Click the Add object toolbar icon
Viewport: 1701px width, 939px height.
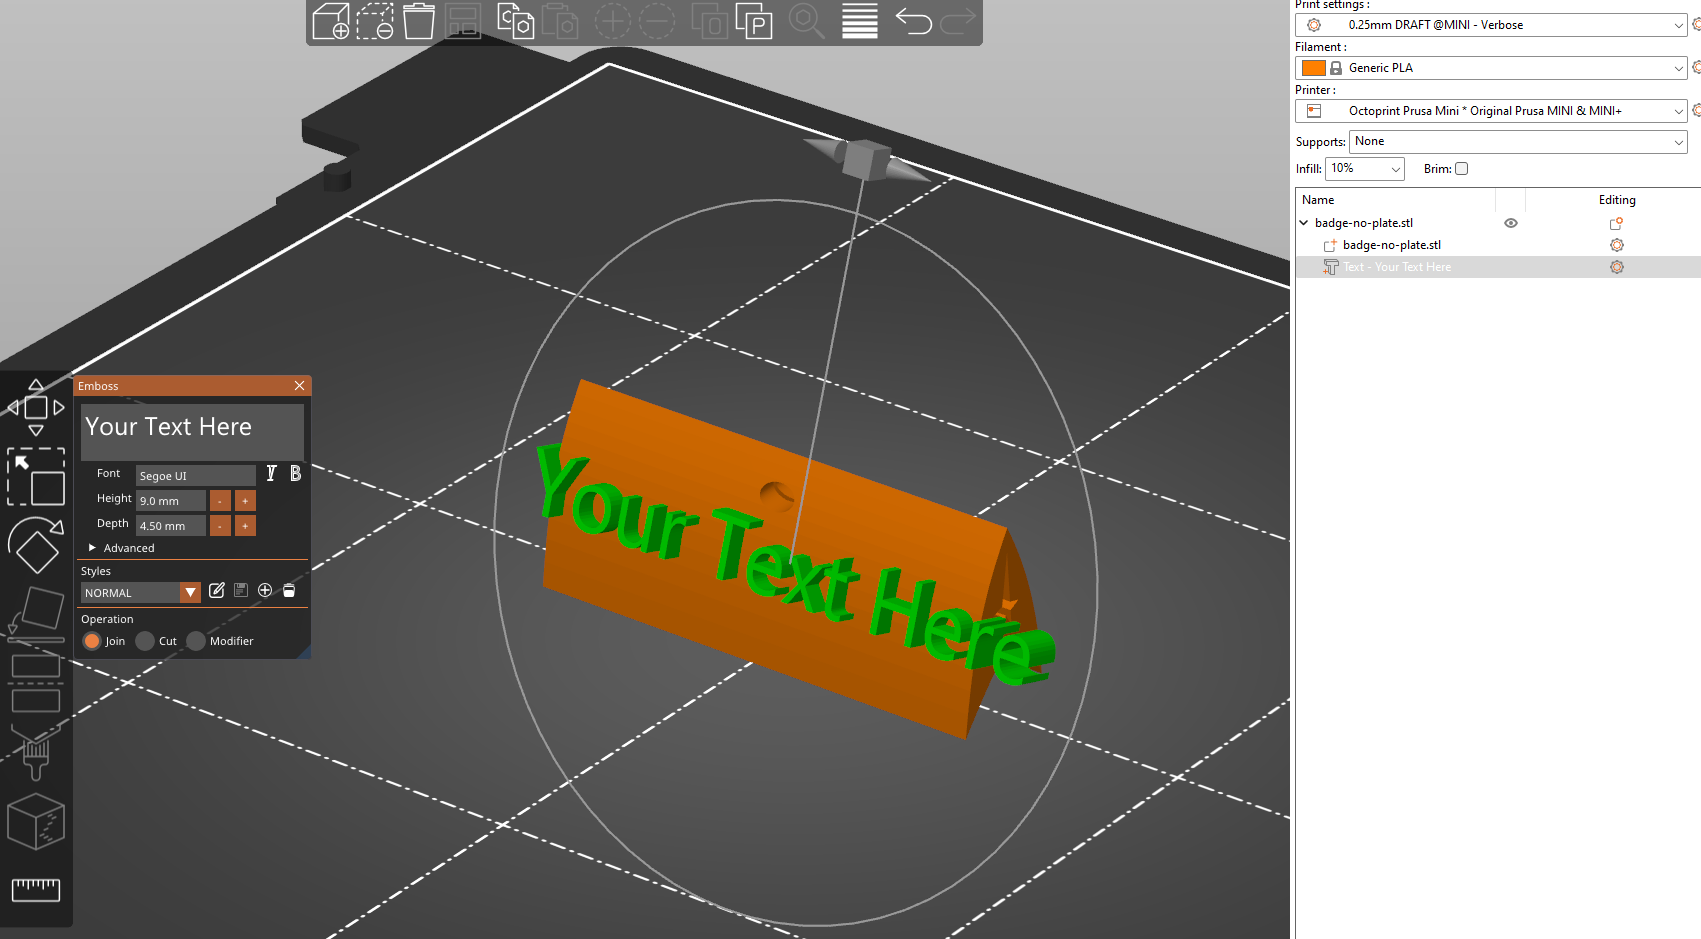pos(331,21)
